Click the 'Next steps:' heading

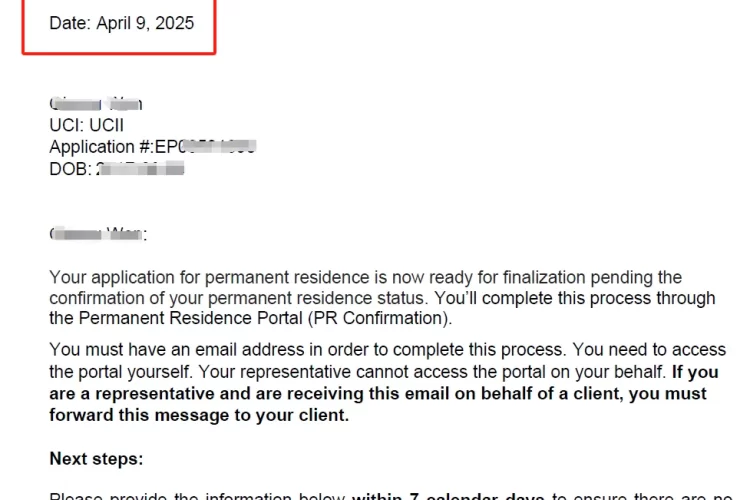pyautogui.click(x=96, y=458)
